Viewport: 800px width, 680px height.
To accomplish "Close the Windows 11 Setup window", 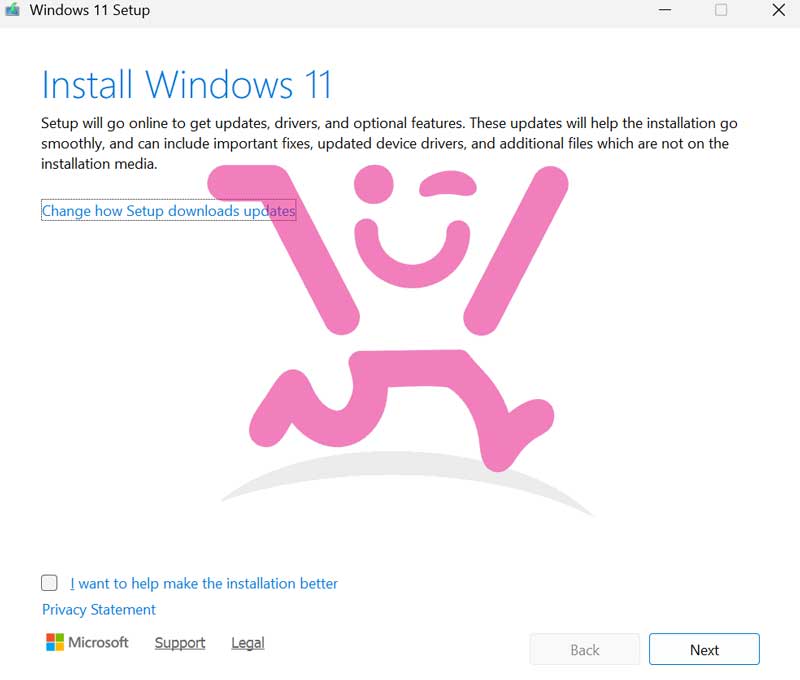I will pyautogui.click(x=777, y=10).
